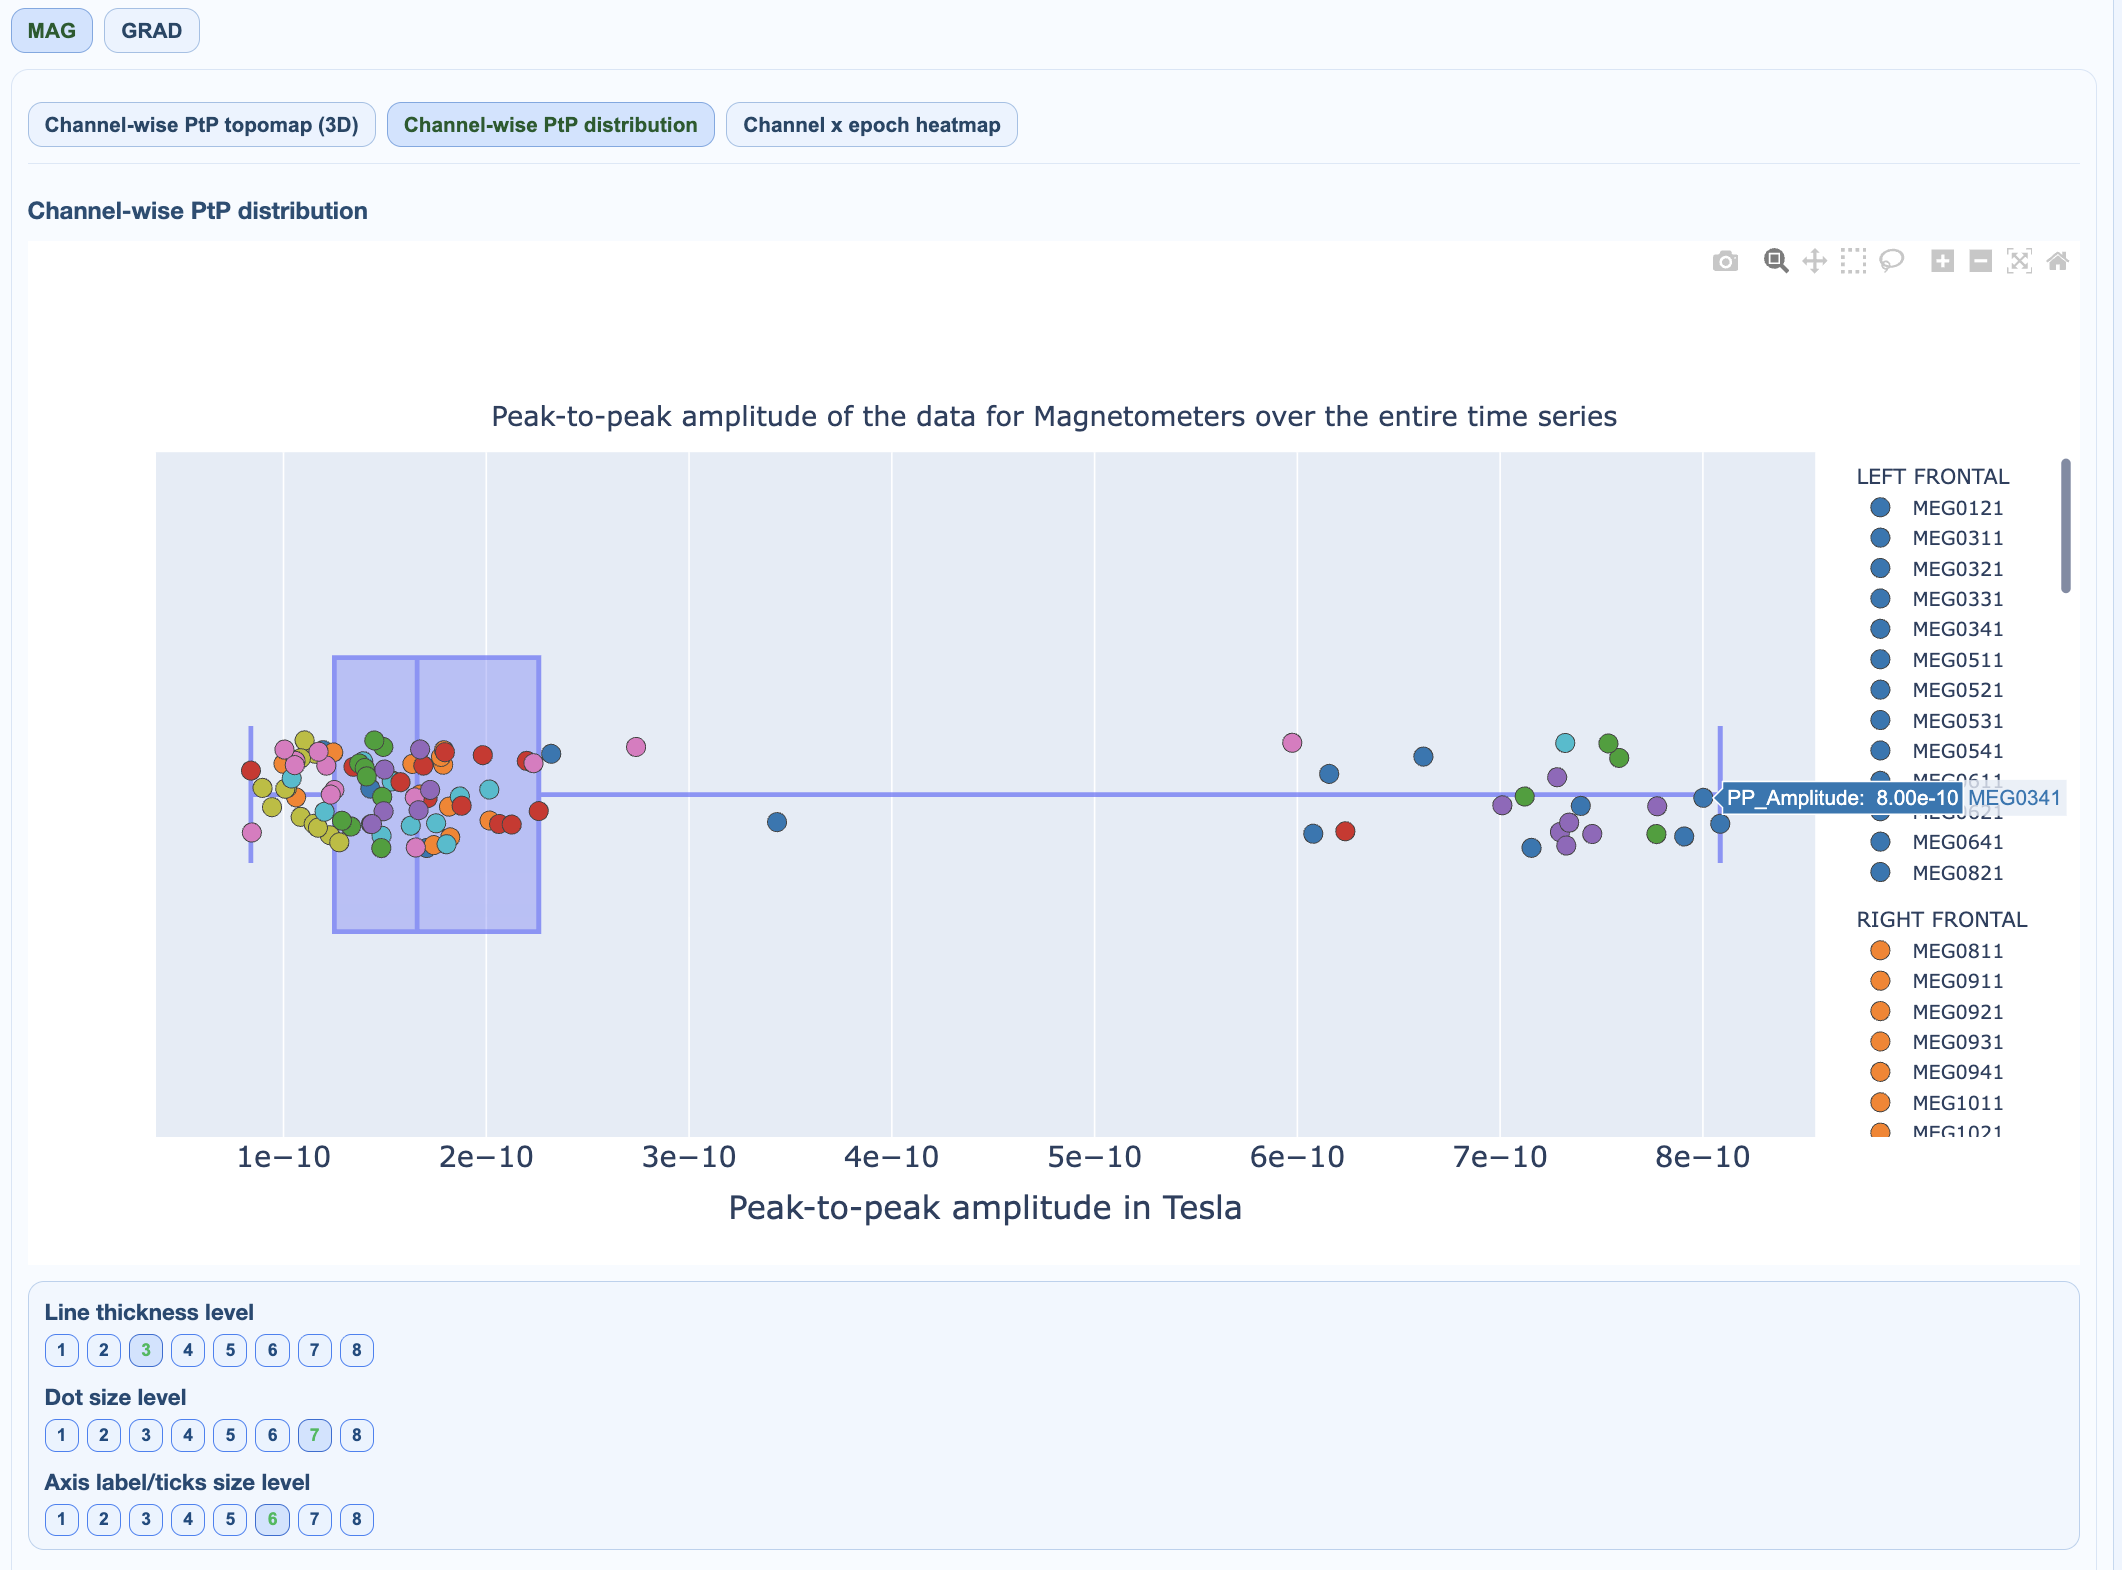Click the Zoom out minus icon

[x=1980, y=262]
